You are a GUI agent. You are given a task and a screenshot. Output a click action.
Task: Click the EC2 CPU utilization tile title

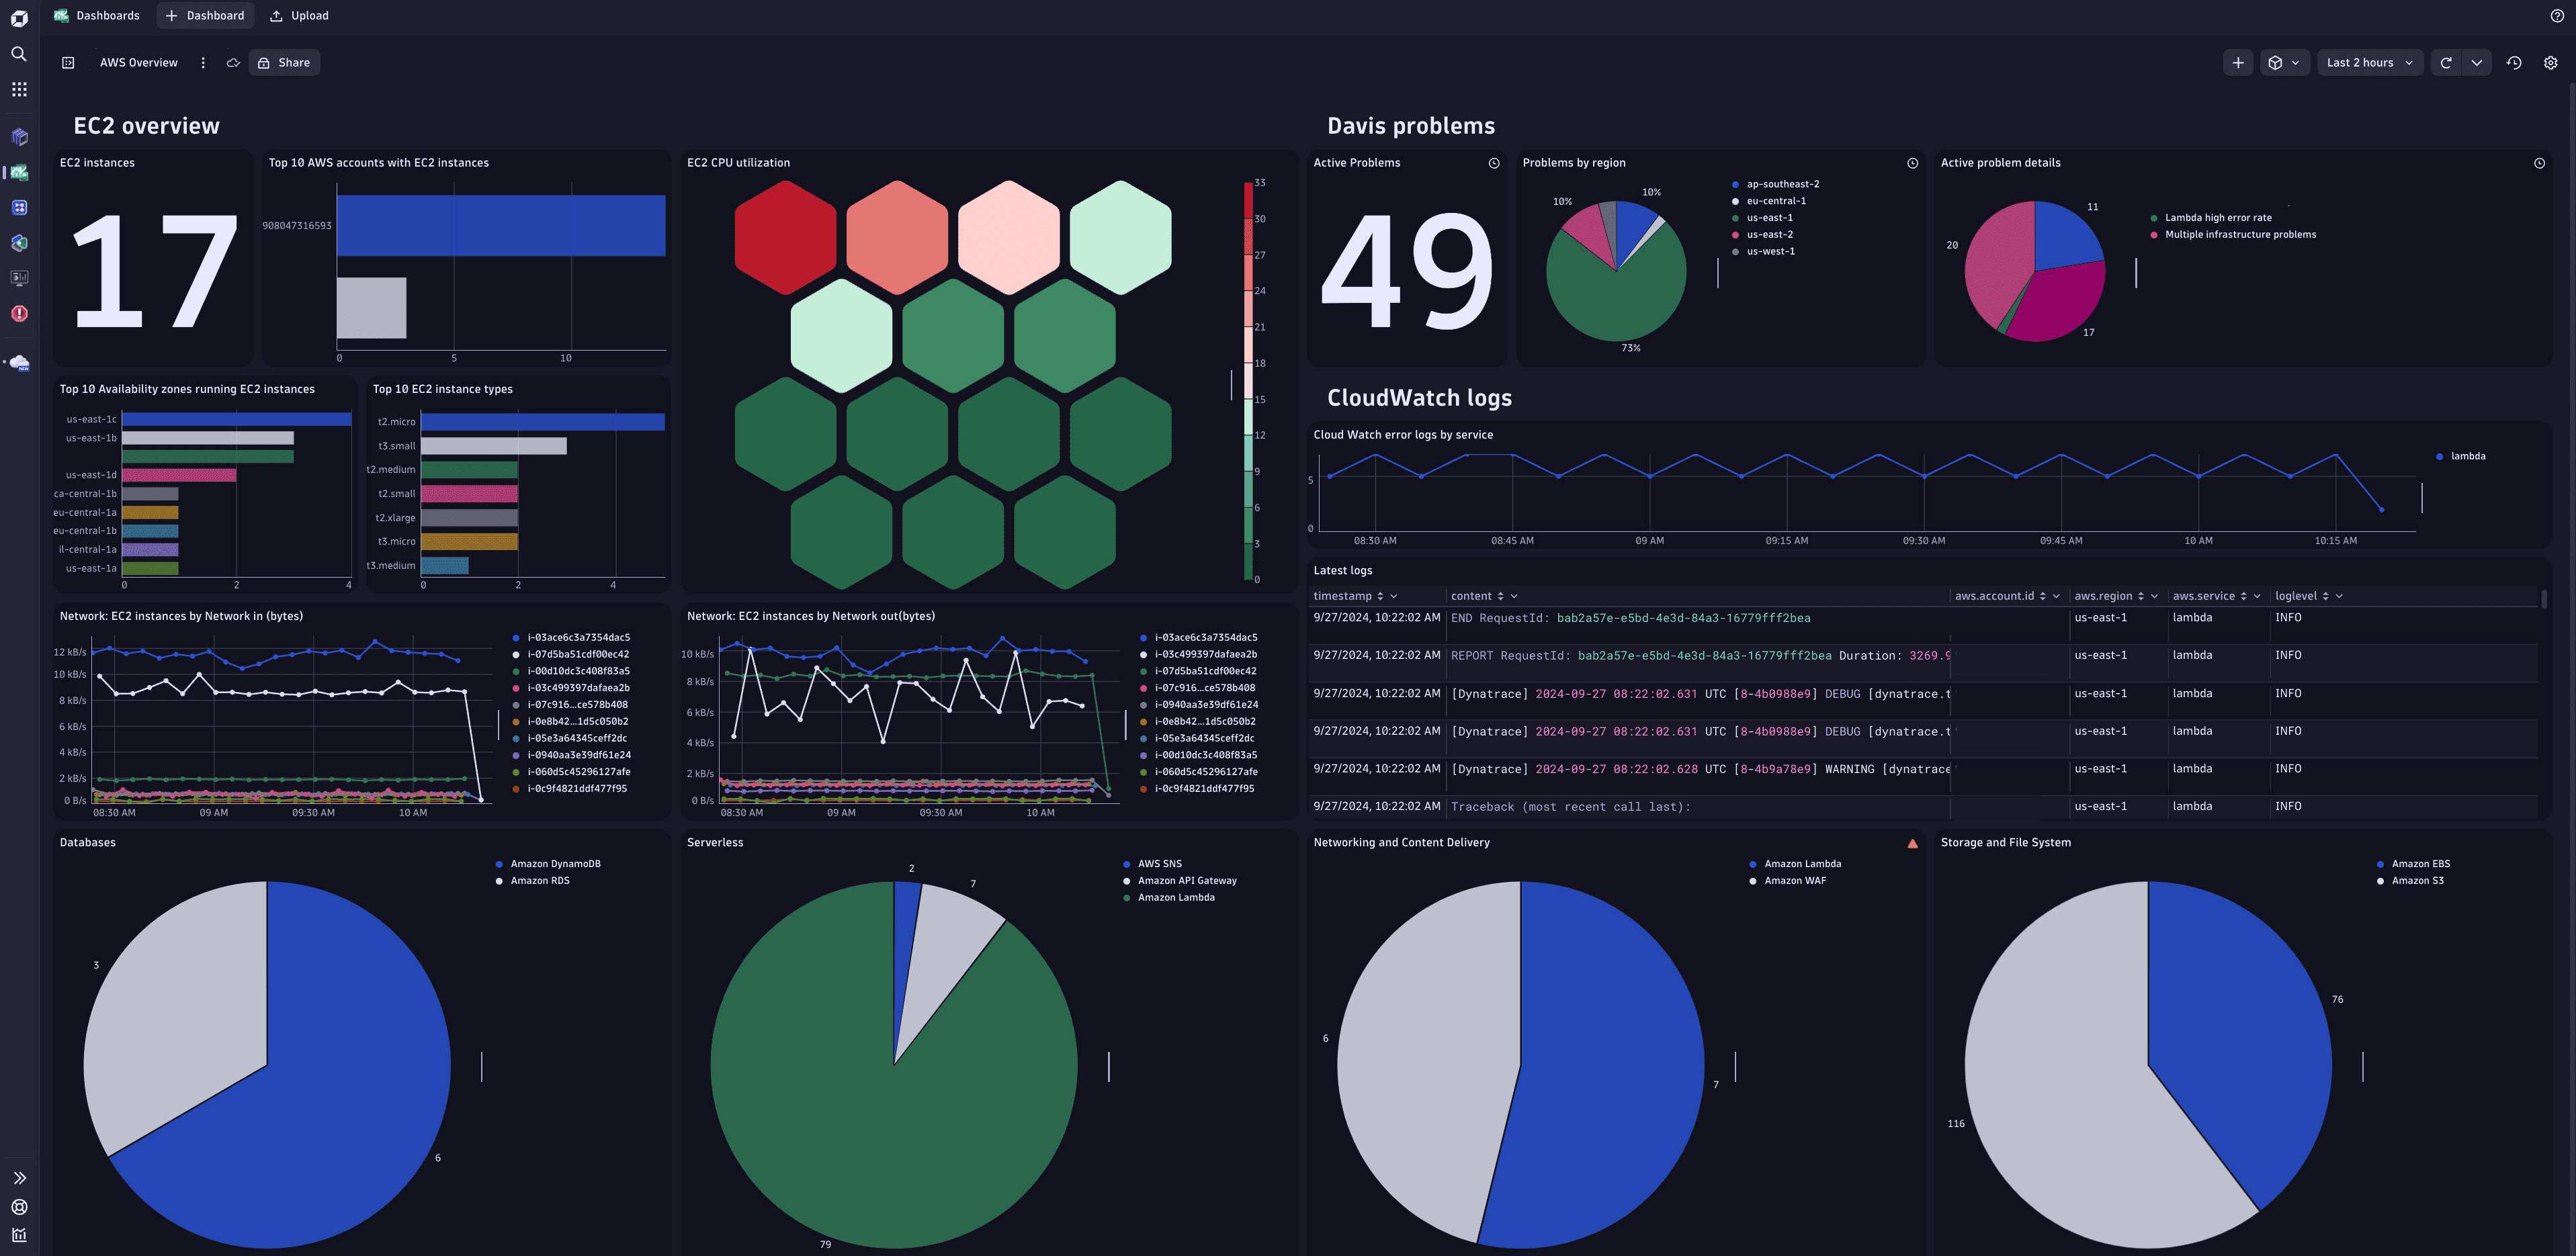pos(738,163)
